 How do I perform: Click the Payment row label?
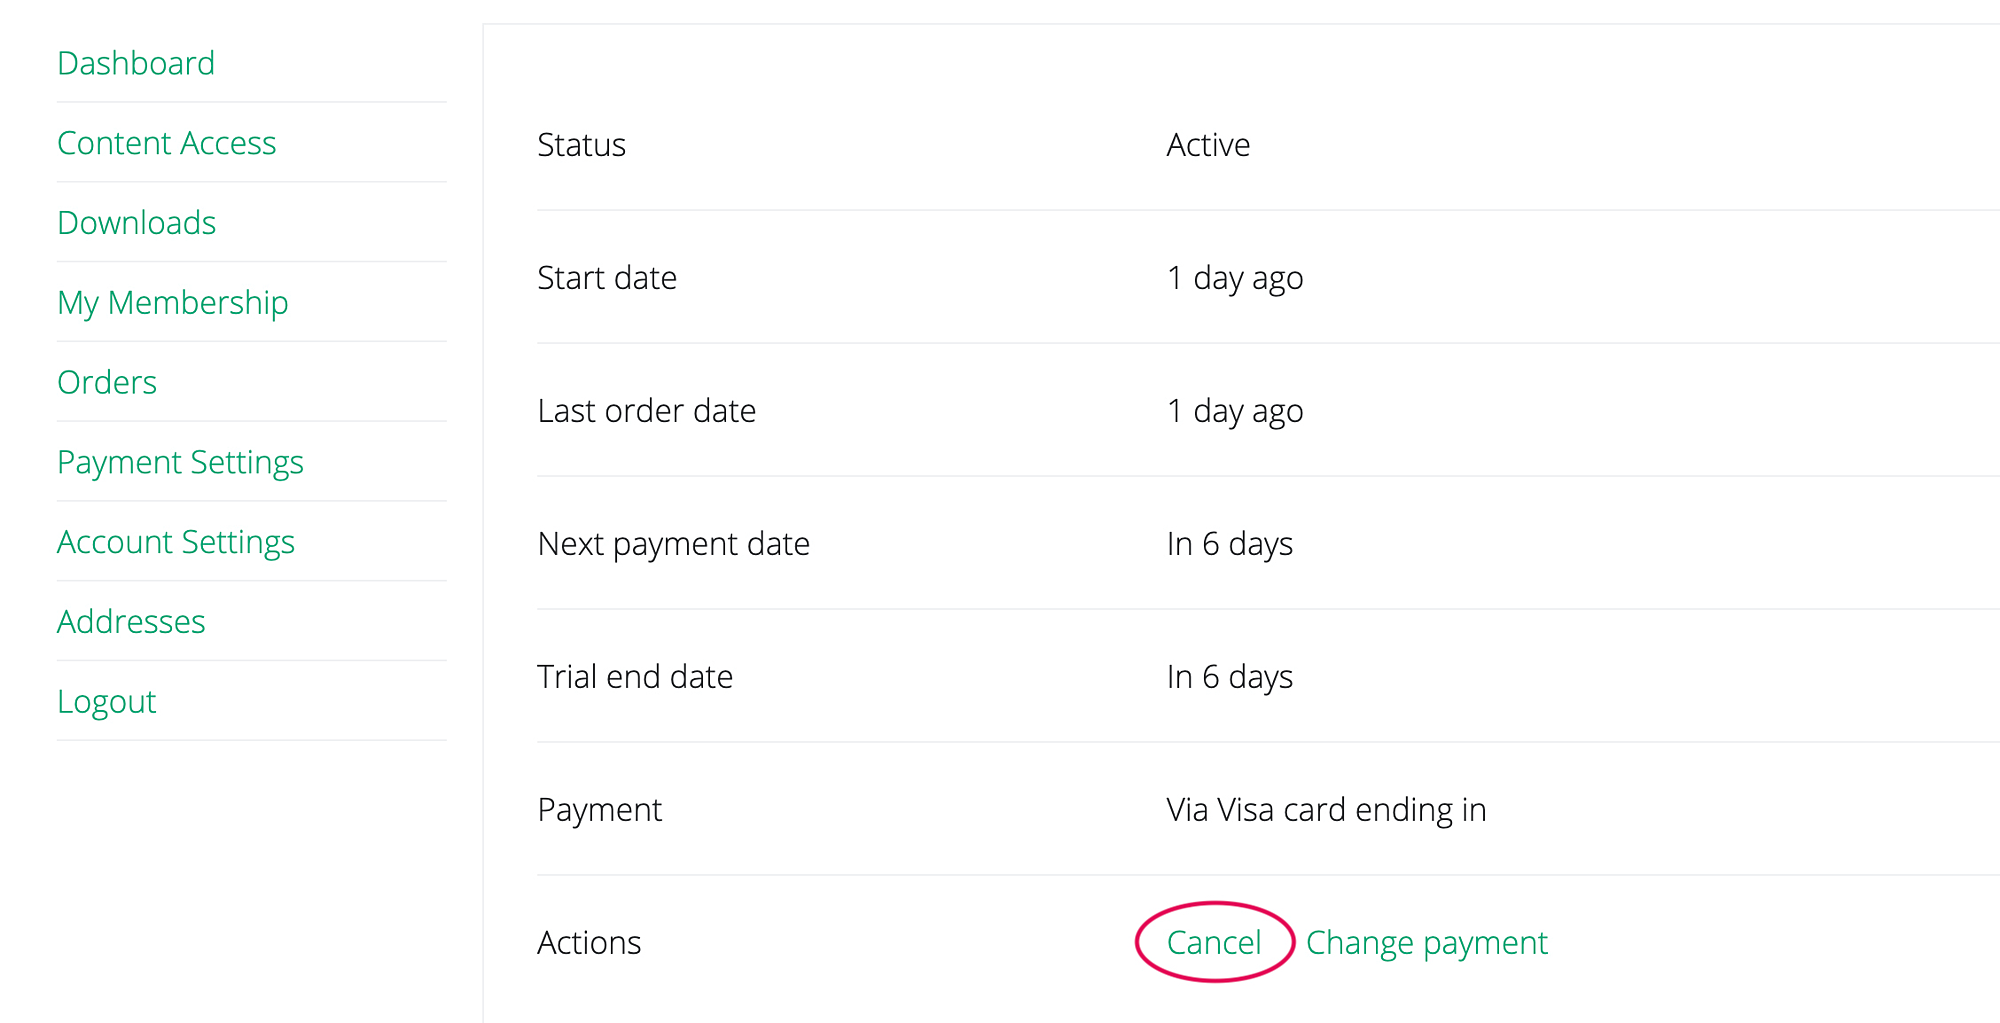[x=599, y=810]
